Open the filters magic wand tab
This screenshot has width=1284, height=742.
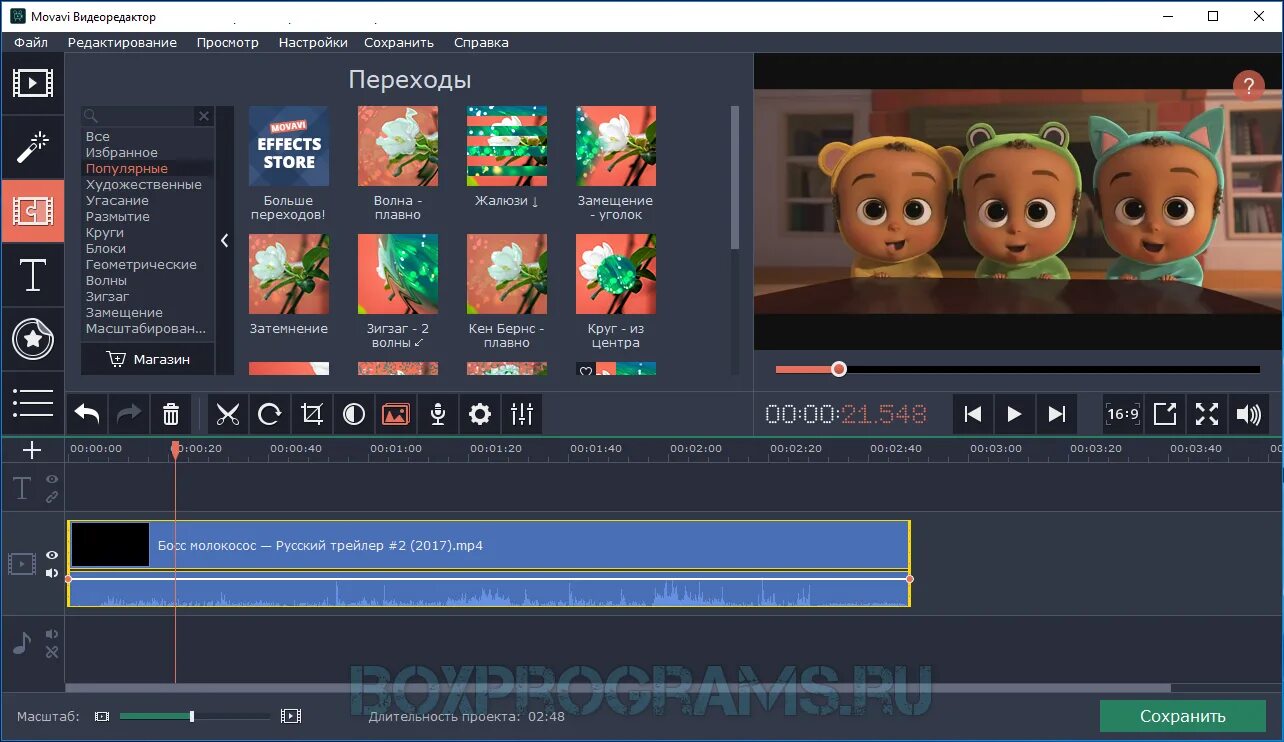[x=33, y=147]
